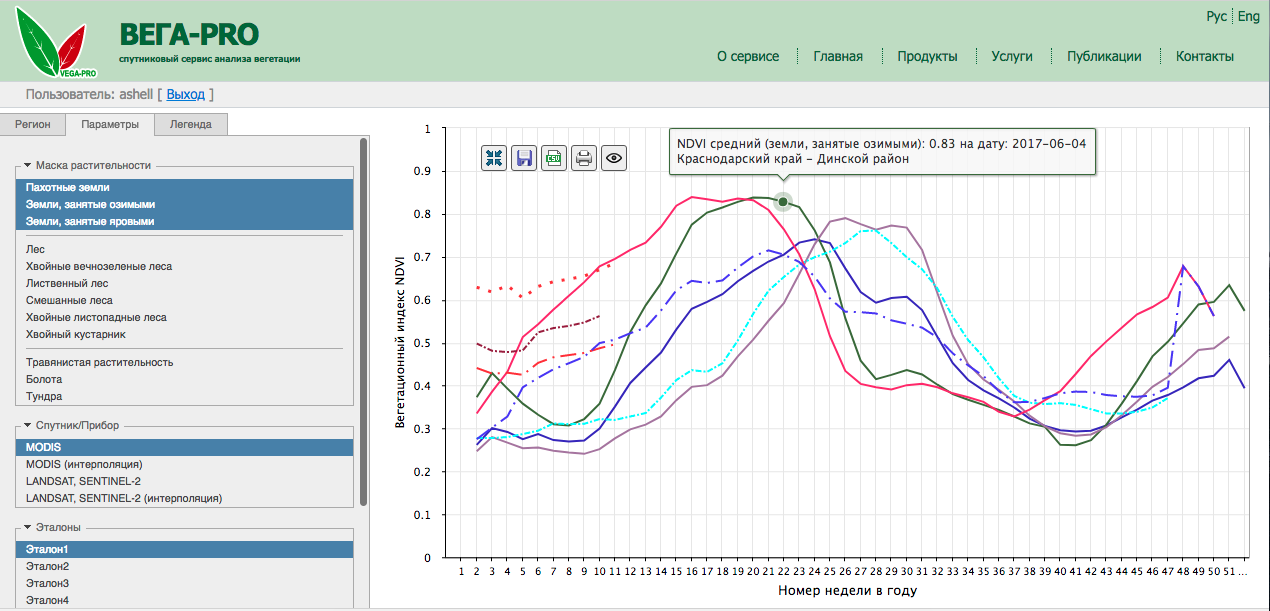Toggle the Пахотные земли mask selection
1270x611 pixels.
[x=68, y=187]
